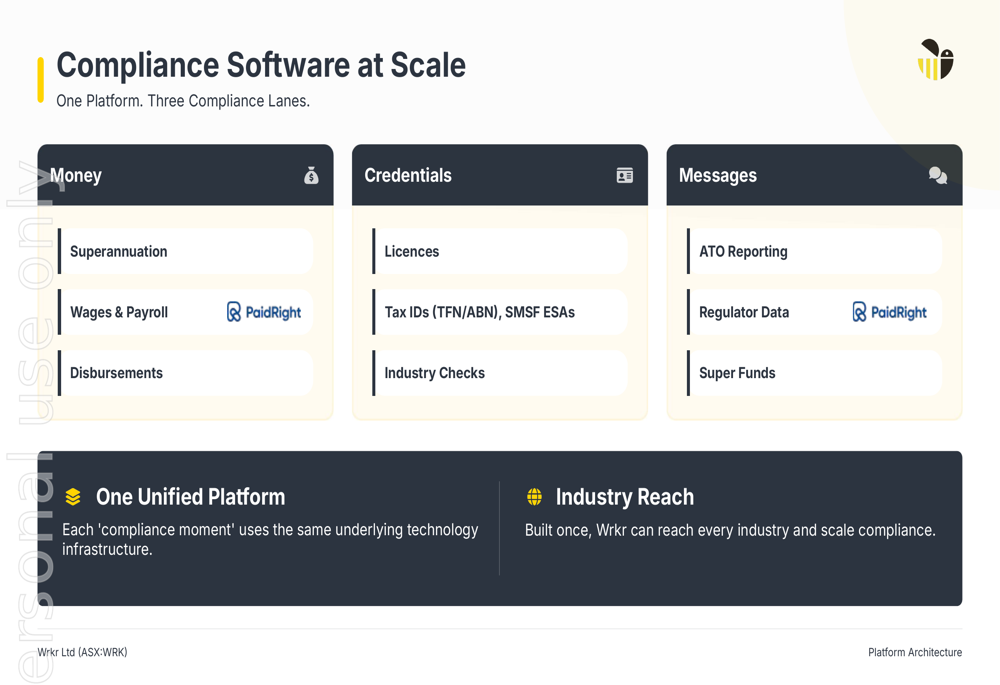Image resolution: width=1000 pixels, height=685 pixels.
Task: Click the ID card icon in Credentials header
Action: pos(625,175)
